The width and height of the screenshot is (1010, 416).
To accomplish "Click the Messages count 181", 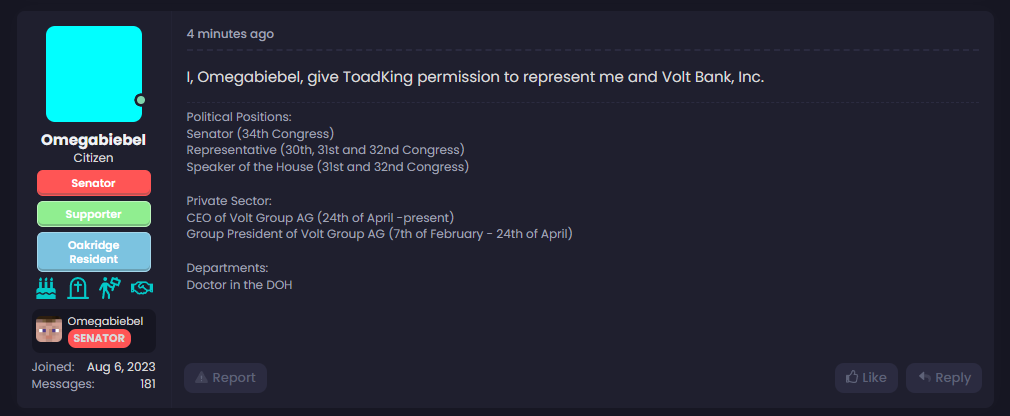I will [x=147, y=384].
